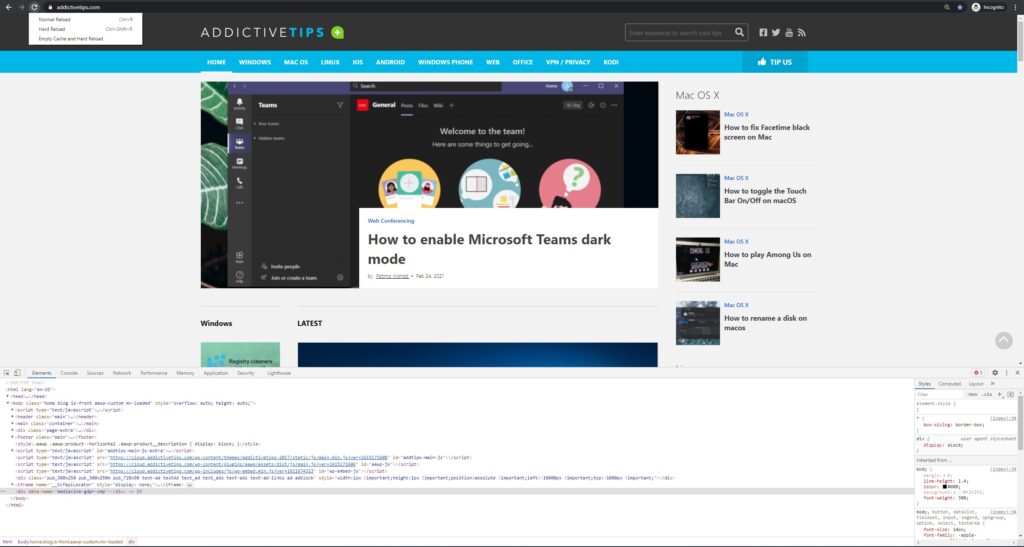This screenshot has width=1024, height=547.
Task: Toggle the :hov element state button
Action: coord(973,394)
